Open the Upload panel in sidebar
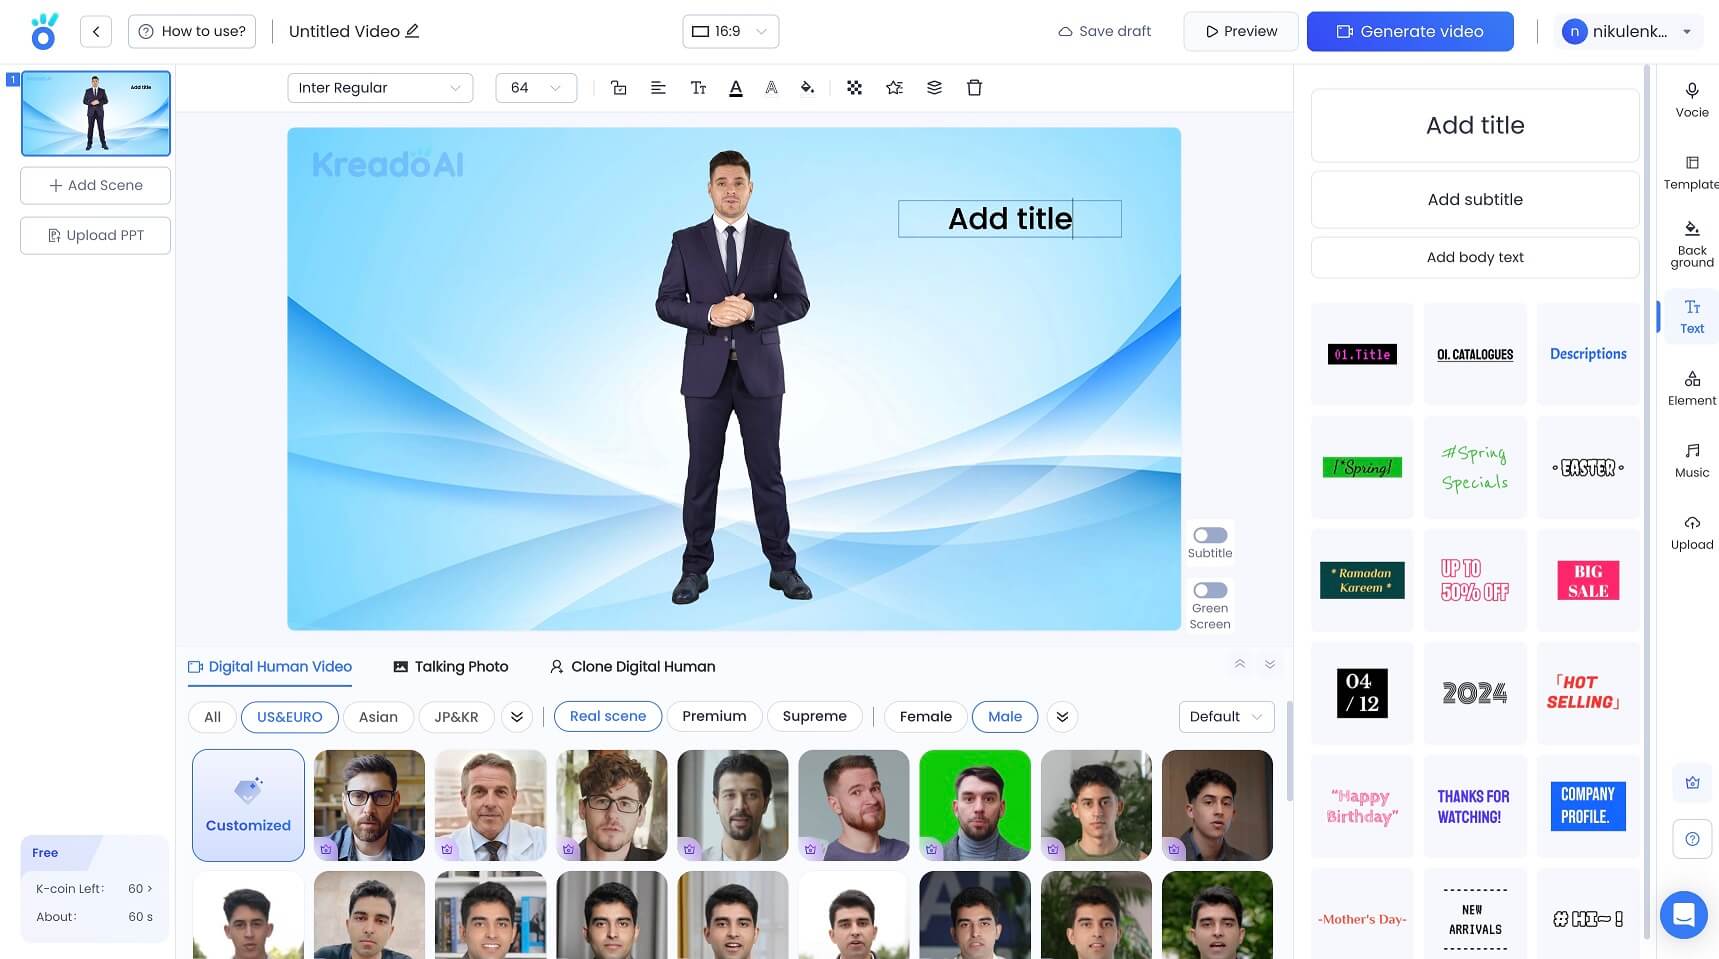The image size is (1719, 959). click(1691, 532)
